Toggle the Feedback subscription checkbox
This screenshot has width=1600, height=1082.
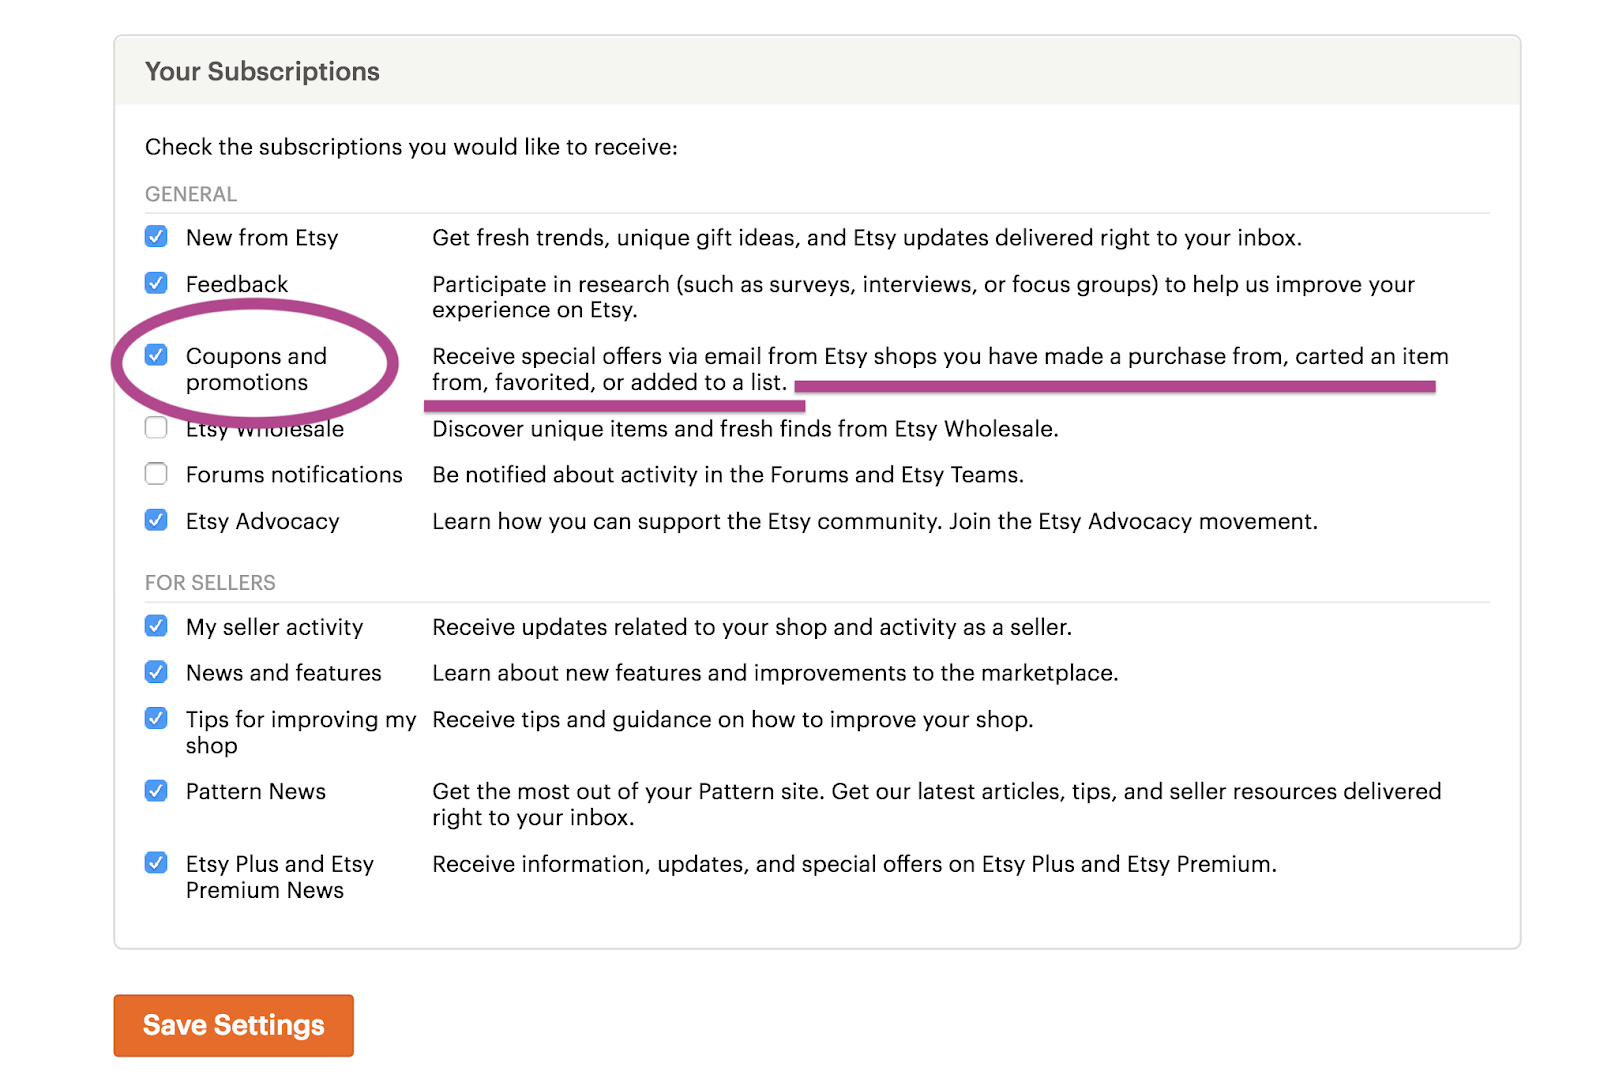156,283
